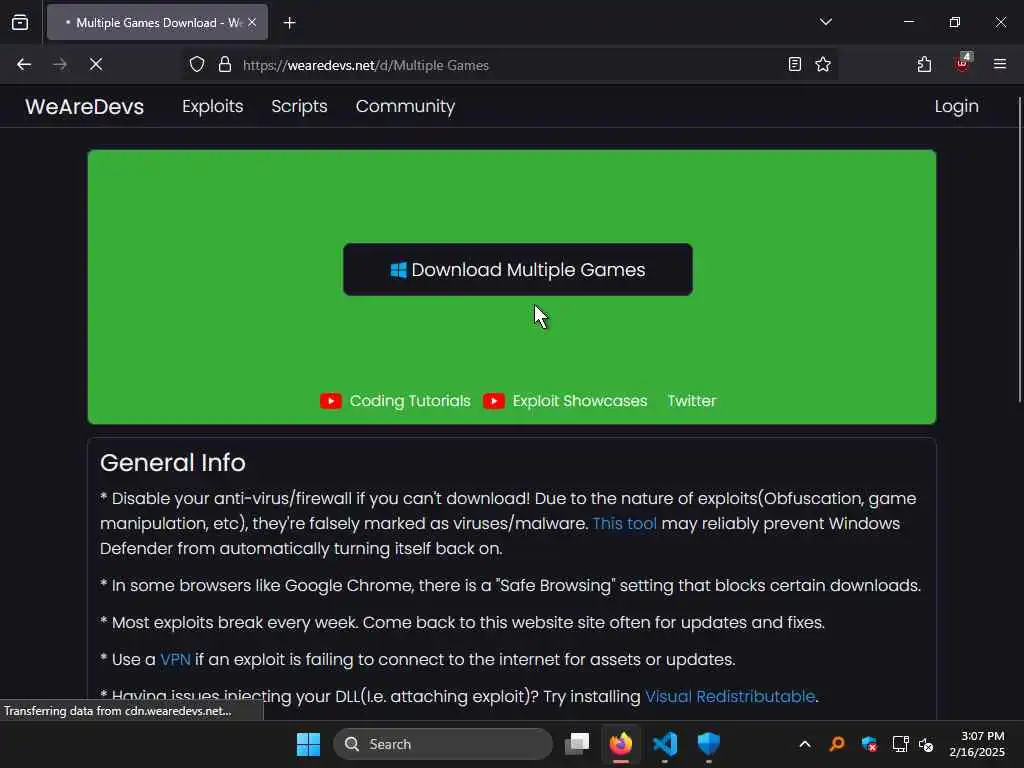The height and width of the screenshot is (768, 1024).
Task: Minimize the Firefox window
Action: click(x=908, y=22)
